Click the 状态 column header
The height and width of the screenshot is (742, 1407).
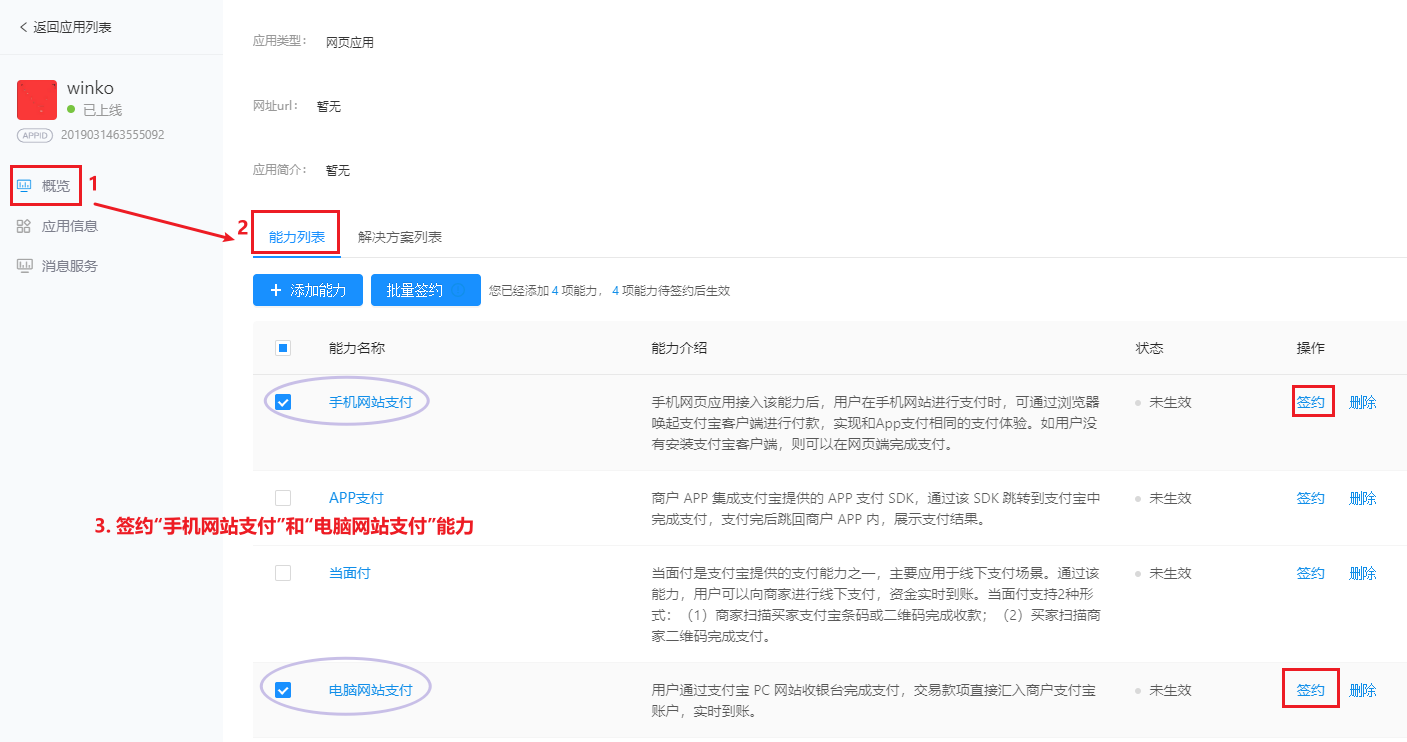coord(1149,348)
